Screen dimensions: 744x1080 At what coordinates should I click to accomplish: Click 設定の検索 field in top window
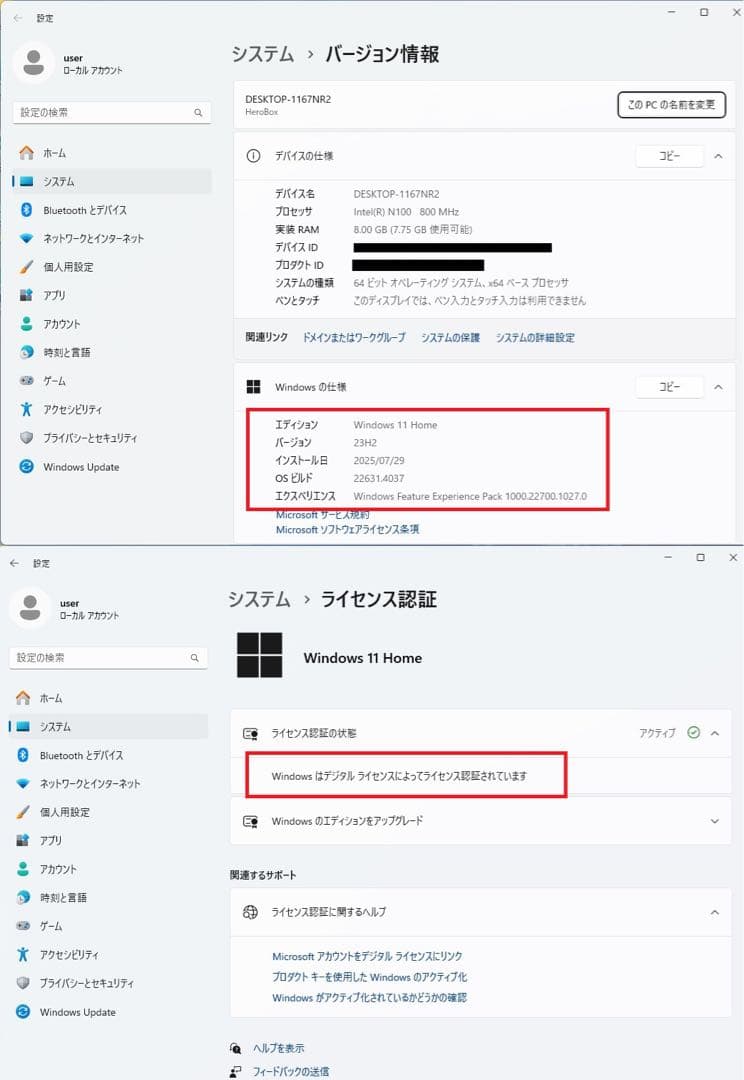coord(112,112)
